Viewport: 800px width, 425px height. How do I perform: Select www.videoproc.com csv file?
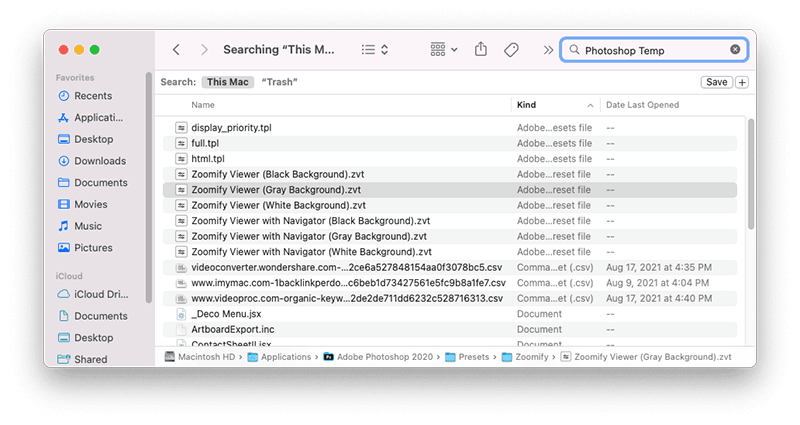450,298
